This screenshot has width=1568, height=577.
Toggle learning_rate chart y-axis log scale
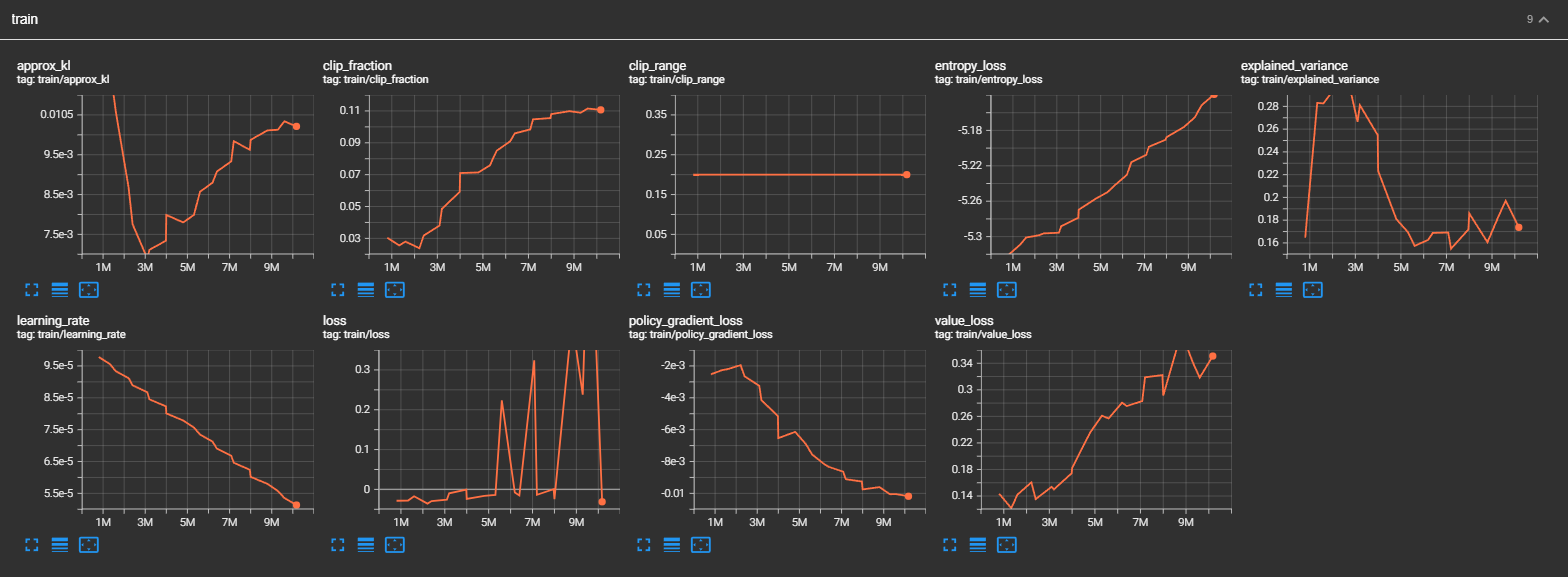click(x=59, y=545)
